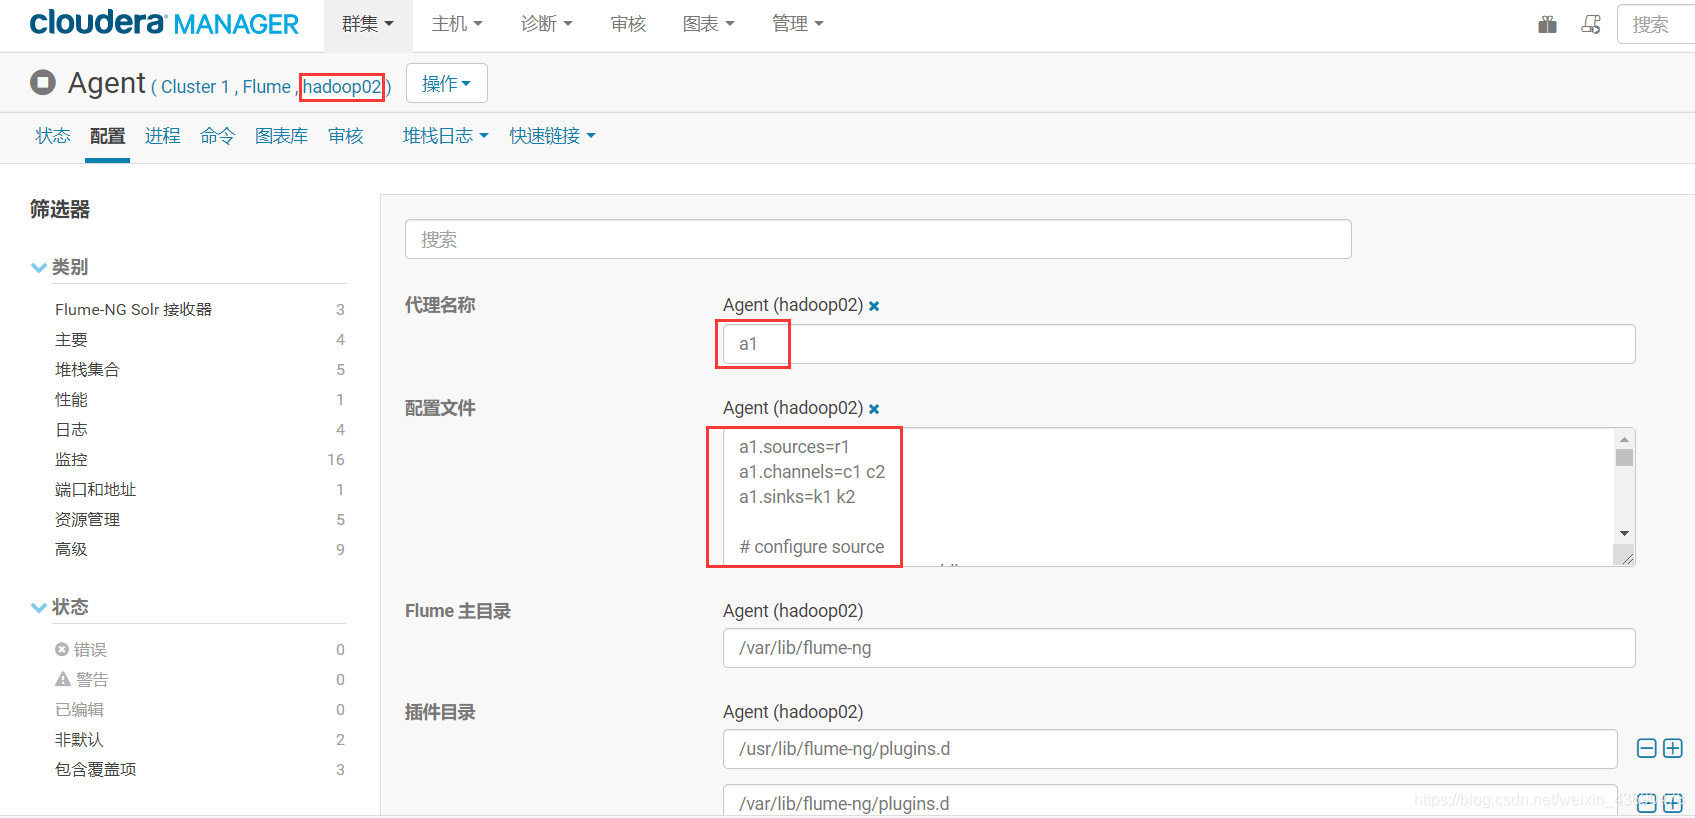Click the 配置文件 scrollbar down arrow

coord(1624,534)
